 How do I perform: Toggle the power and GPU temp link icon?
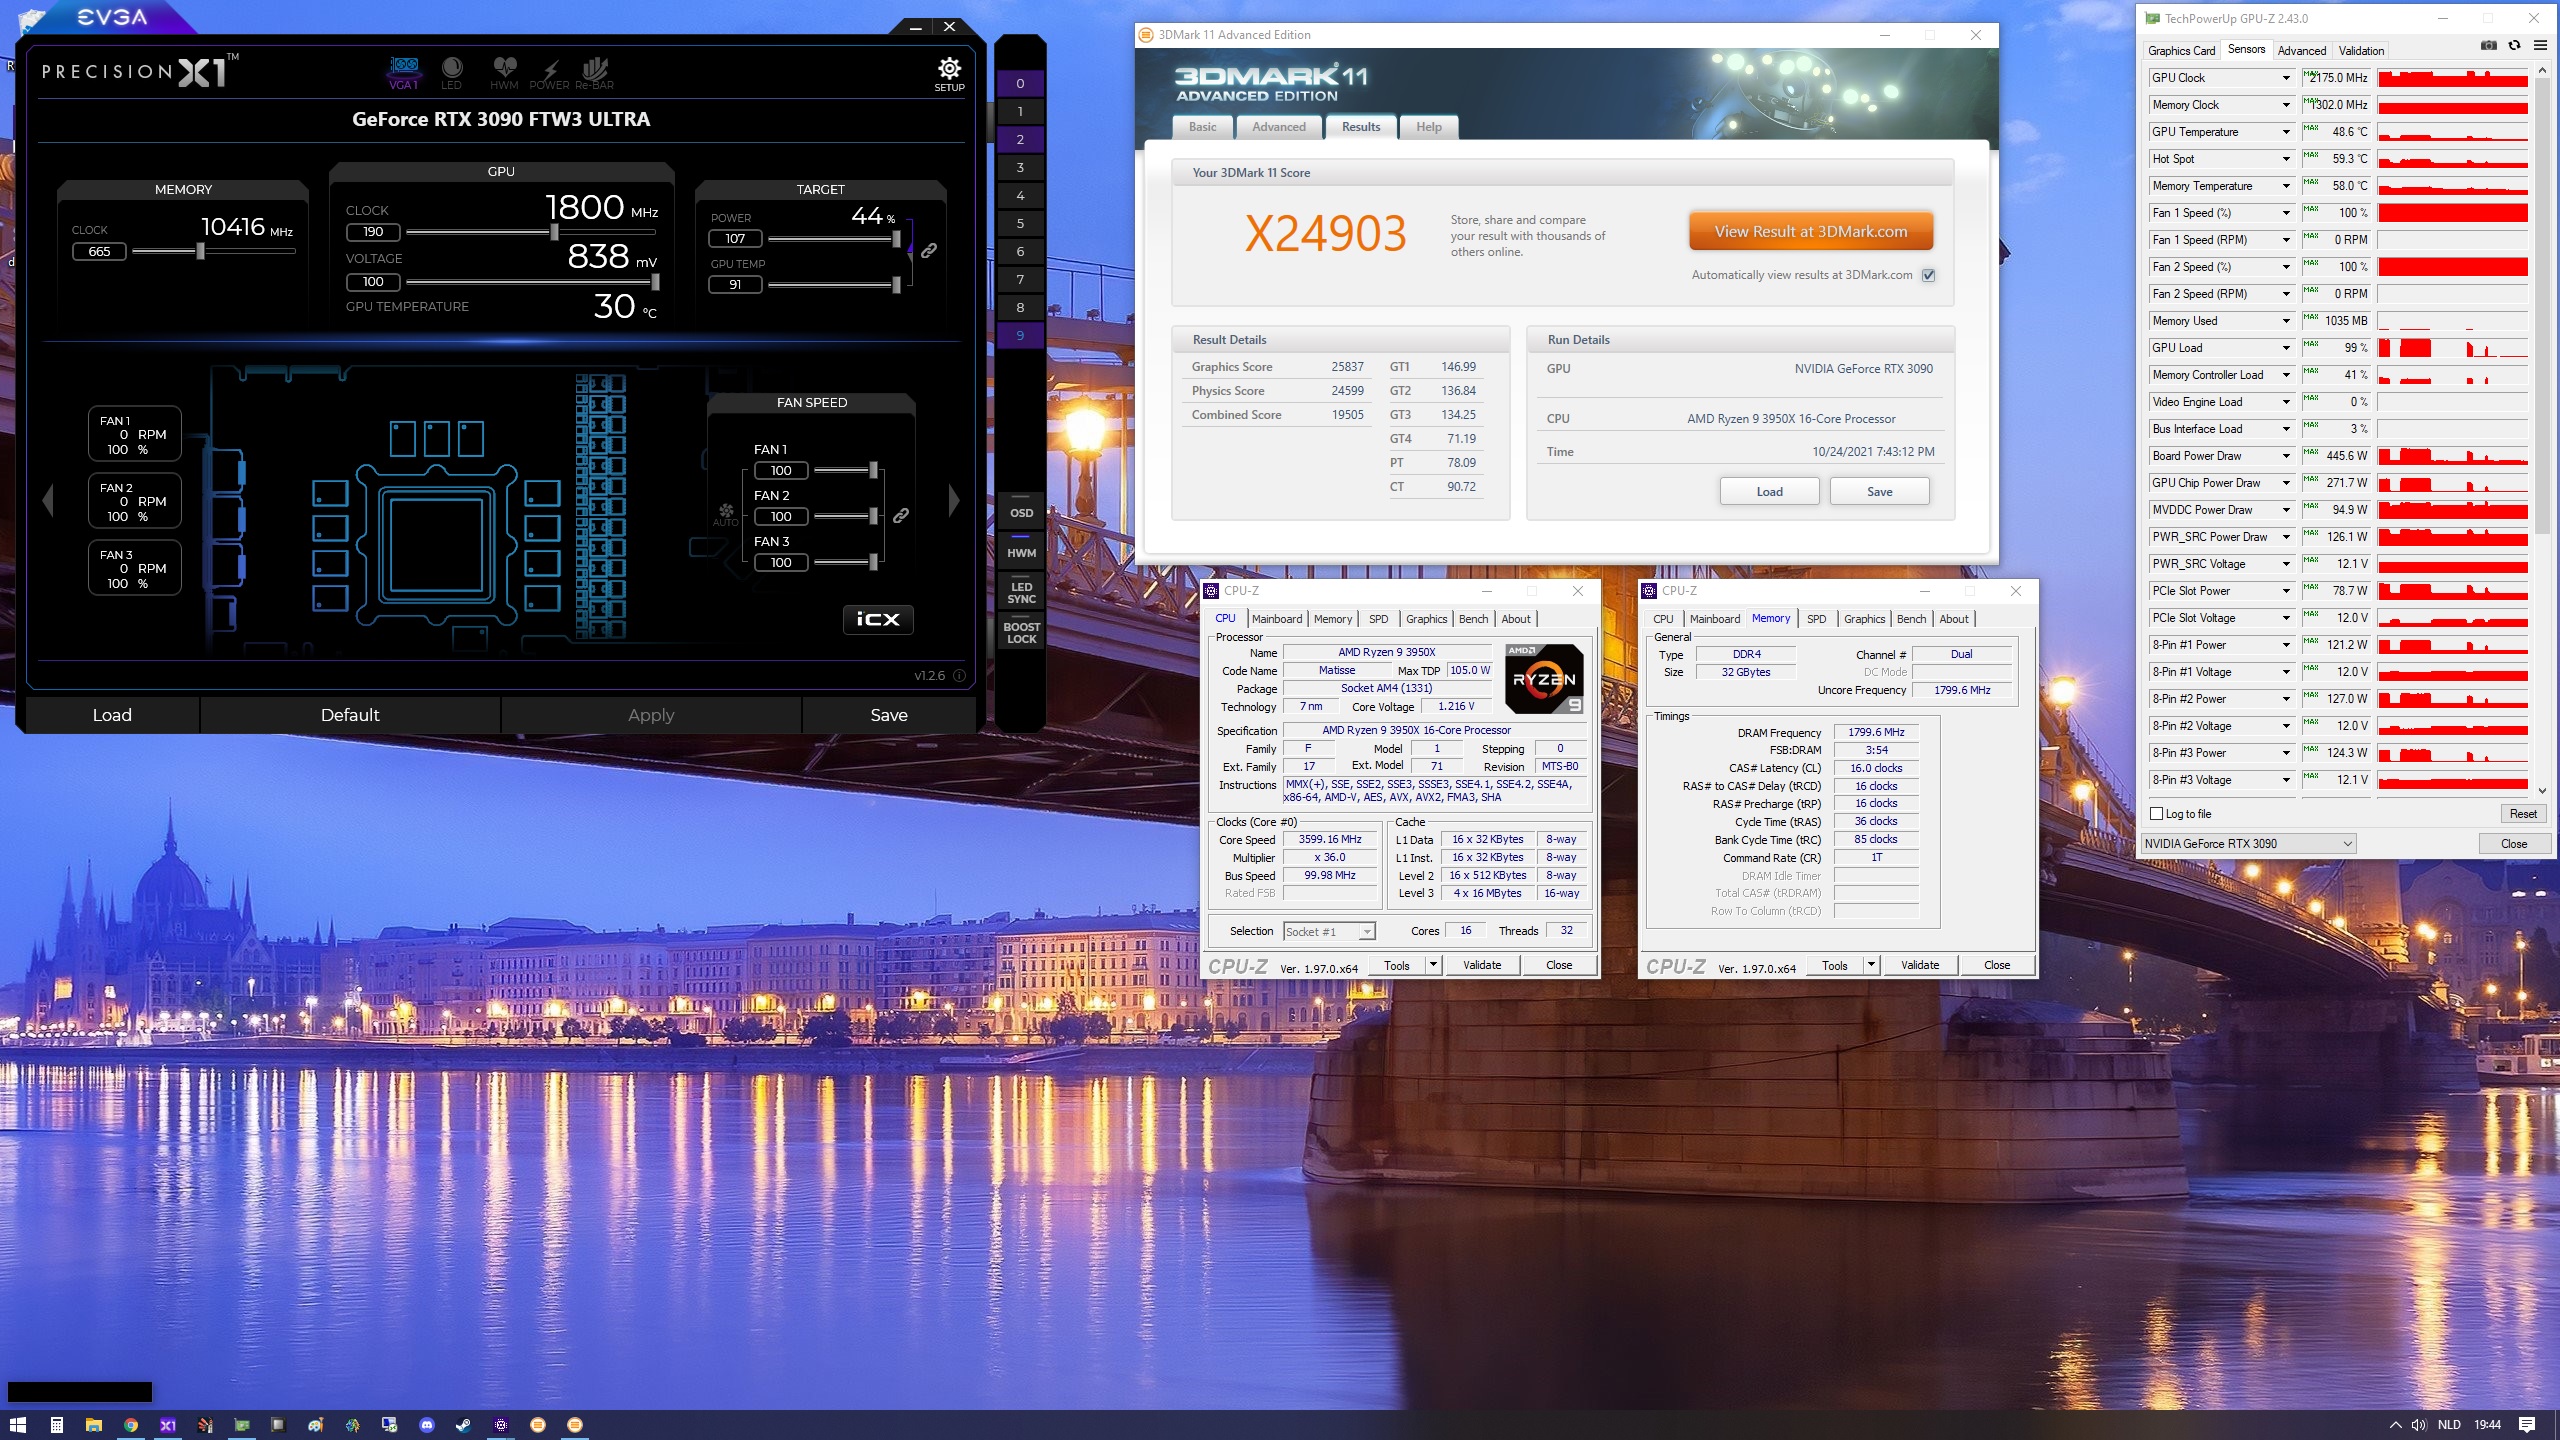[929, 250]
